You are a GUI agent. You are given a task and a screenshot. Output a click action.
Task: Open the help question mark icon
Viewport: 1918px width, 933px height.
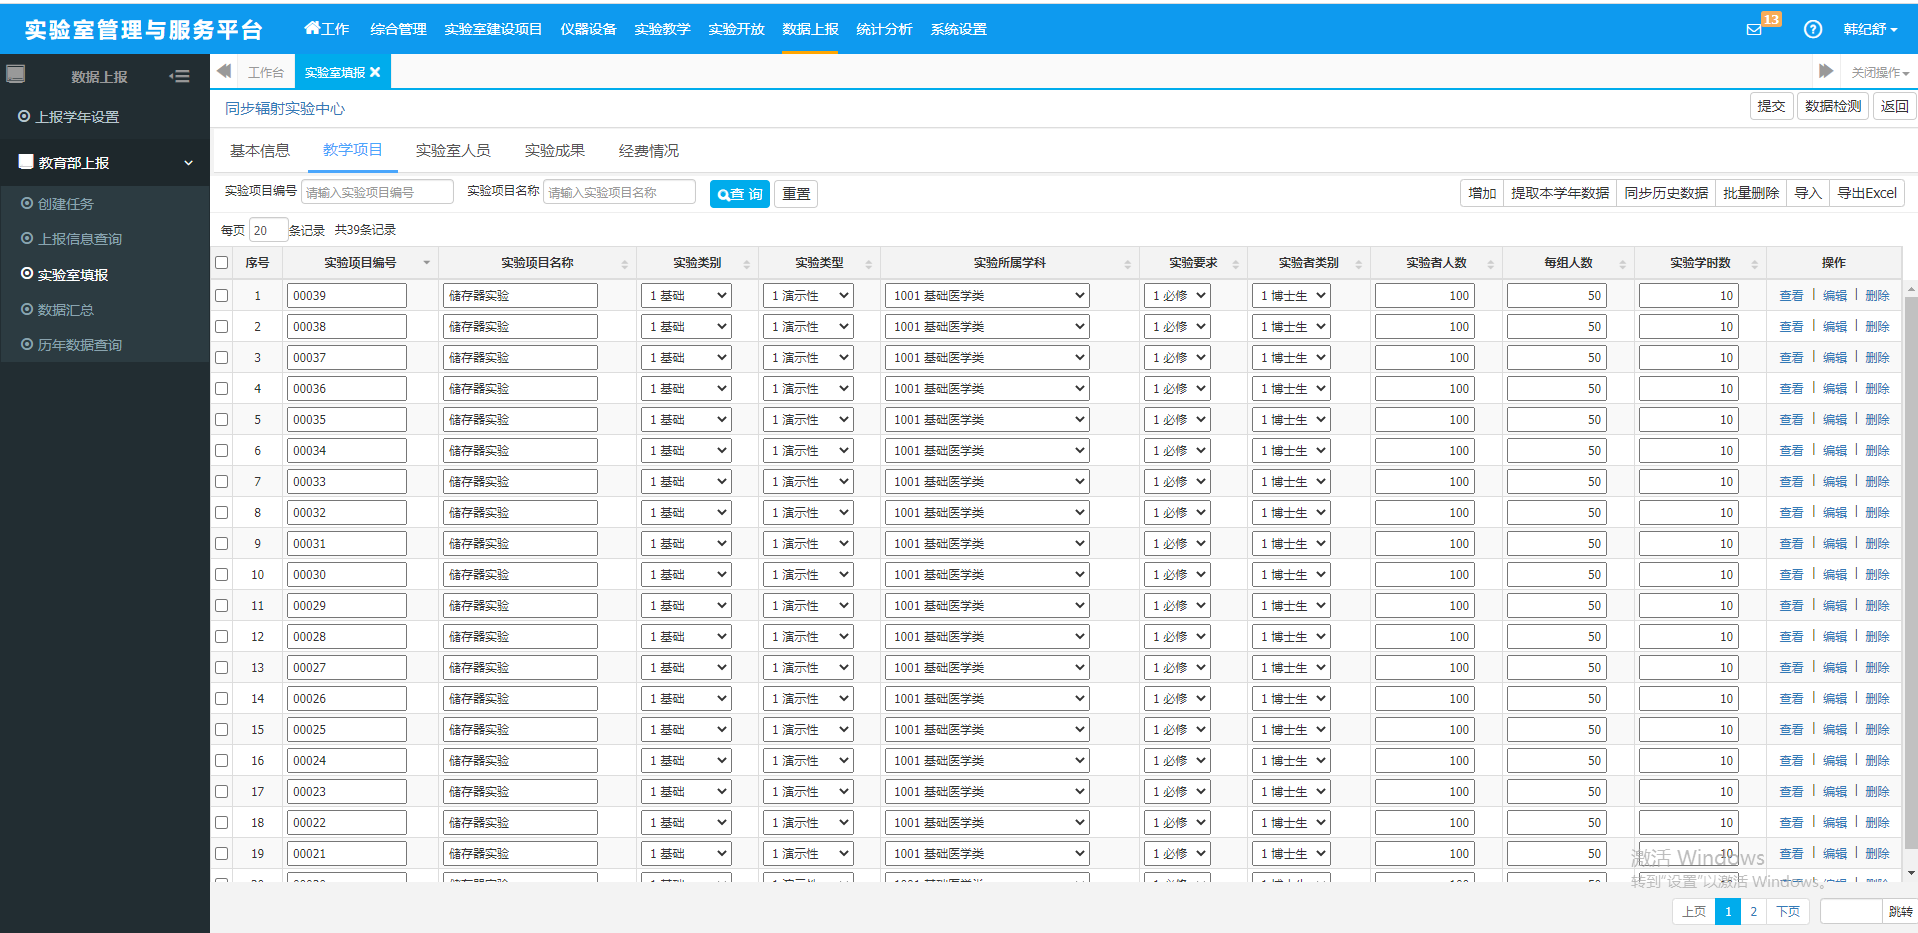pyautogui.click(x=1813, y=29)
